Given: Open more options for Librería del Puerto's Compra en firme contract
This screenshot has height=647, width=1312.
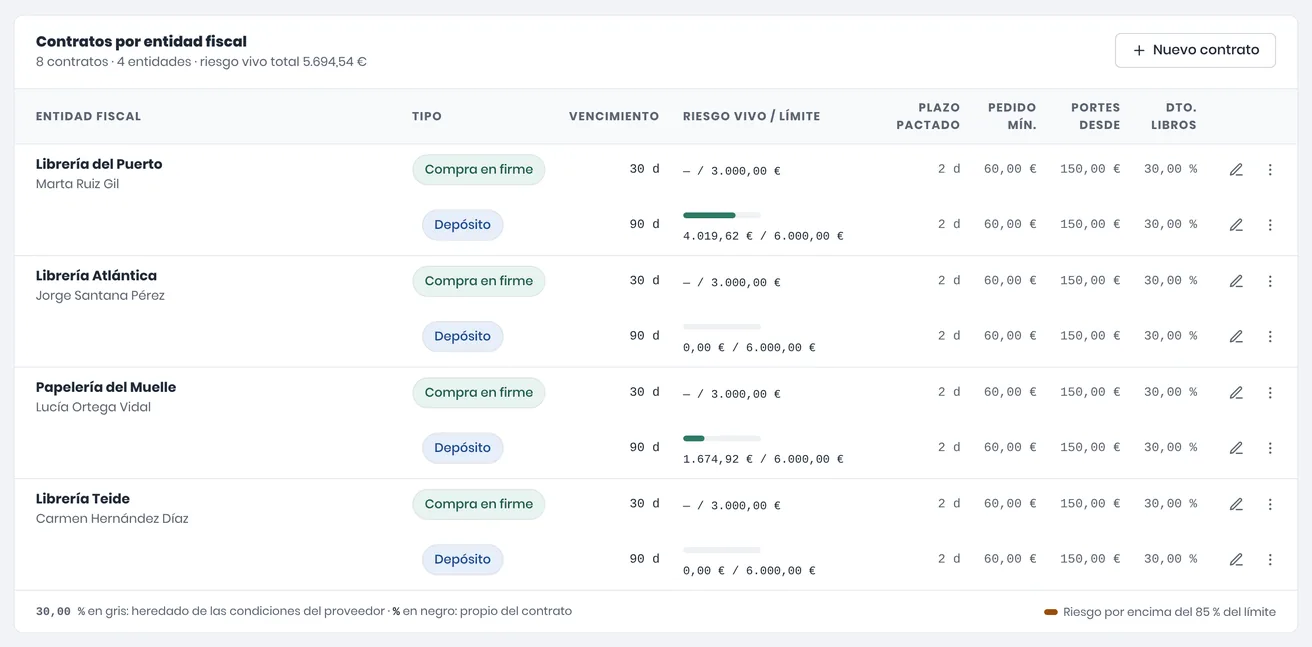Looking at the screenshot, I should (x=1270, y=170).
